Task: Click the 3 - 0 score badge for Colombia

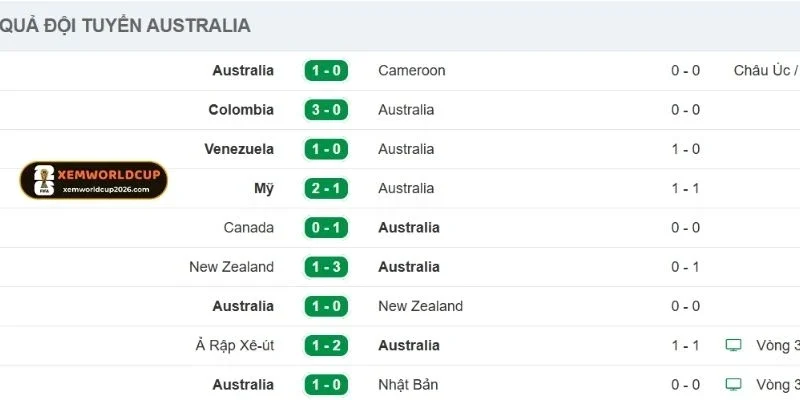Action: pos(326,110)
